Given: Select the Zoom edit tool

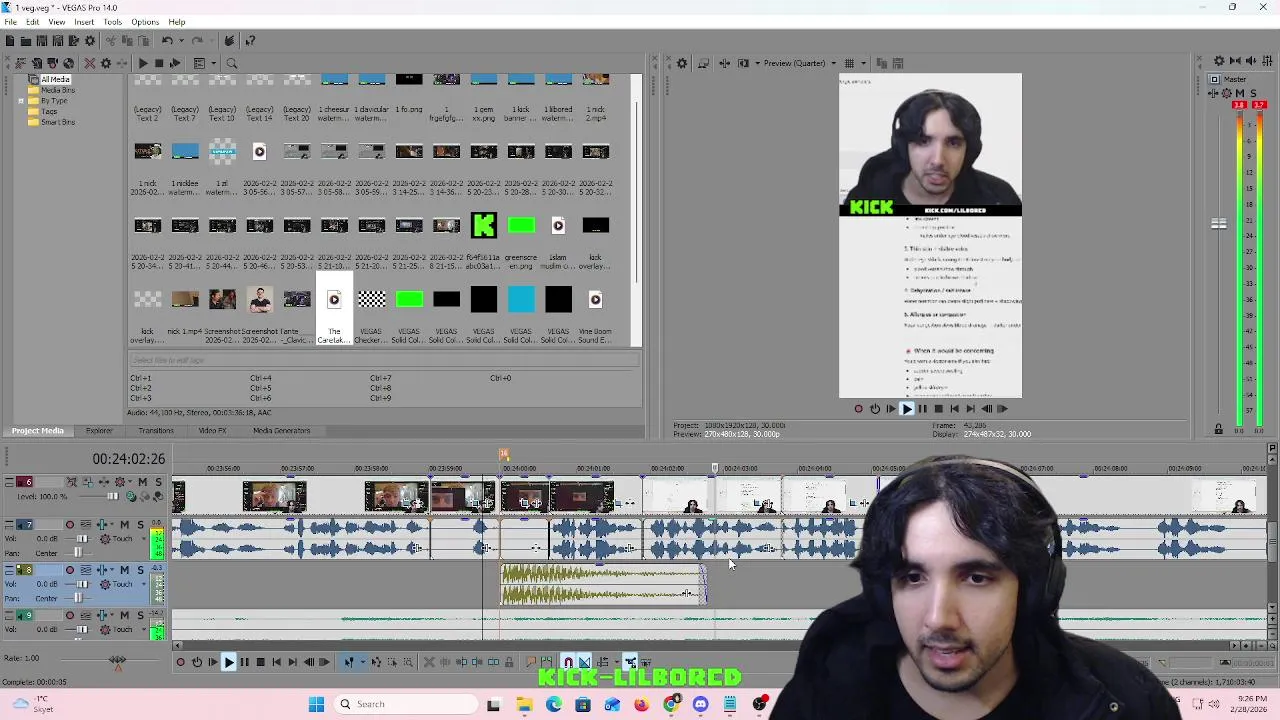Looking at the screenshot, I should 408,661.
